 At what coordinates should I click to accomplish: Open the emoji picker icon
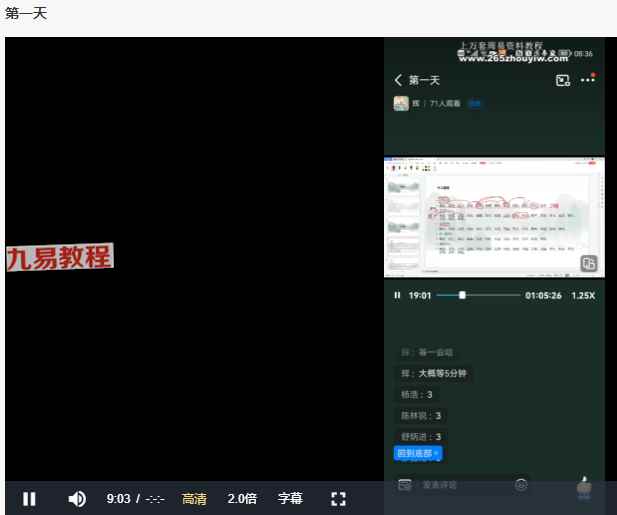click(x=521, y=484)
